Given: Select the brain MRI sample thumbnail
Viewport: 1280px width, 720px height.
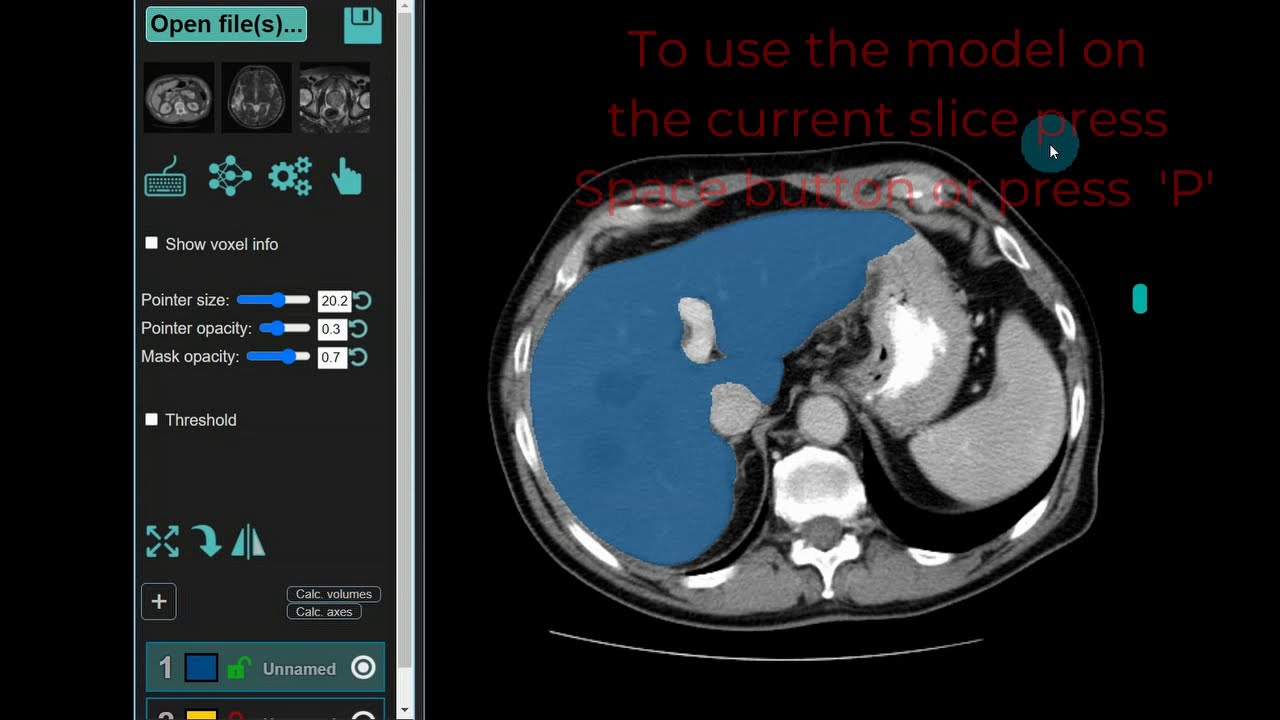Looking at the screenshot, I should click(256, 98).
